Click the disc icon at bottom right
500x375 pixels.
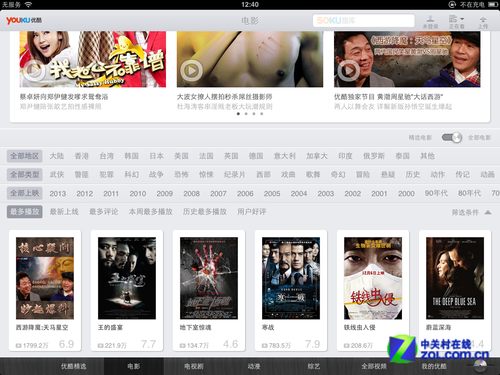click(x=480, y=366)
